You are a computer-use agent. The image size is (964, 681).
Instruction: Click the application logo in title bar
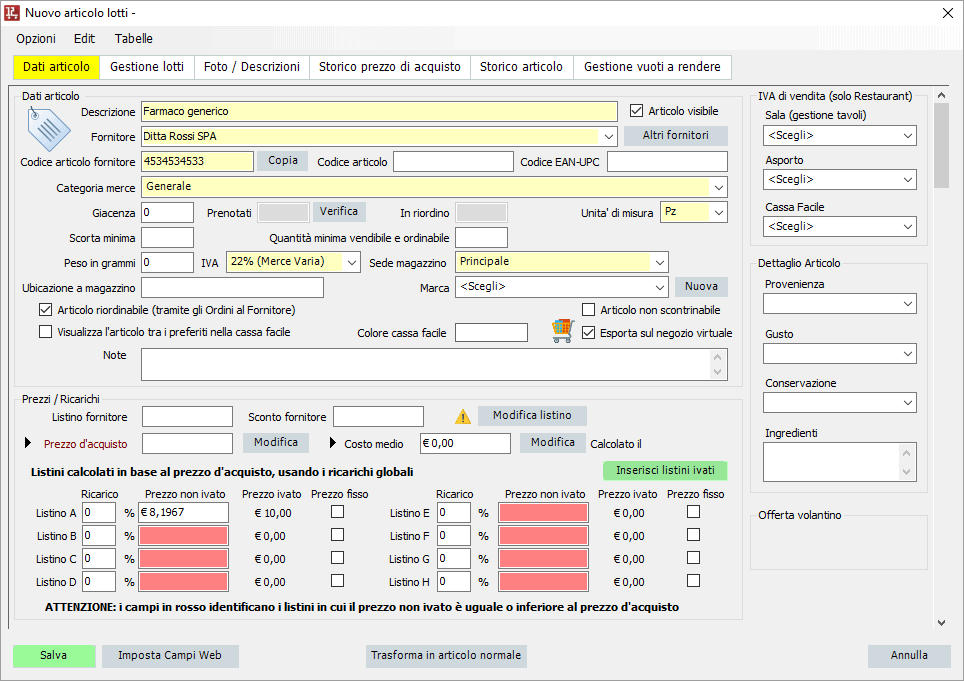[x=12, y=12]
